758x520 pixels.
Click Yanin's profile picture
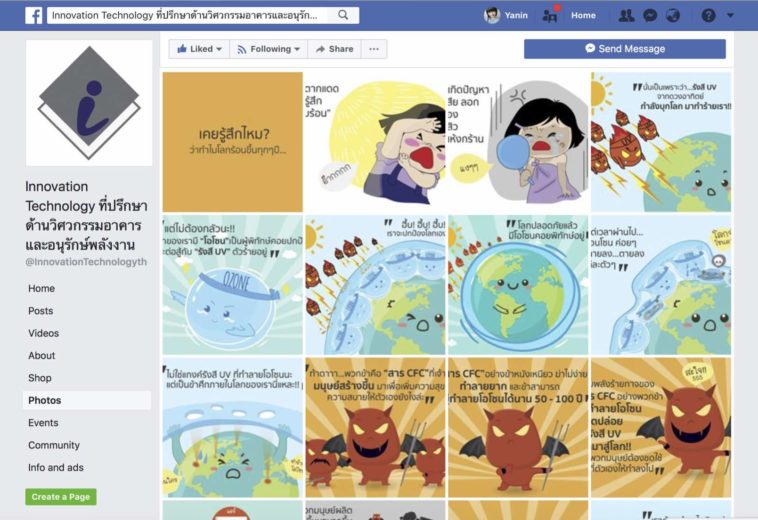click(x=492, y=15)
